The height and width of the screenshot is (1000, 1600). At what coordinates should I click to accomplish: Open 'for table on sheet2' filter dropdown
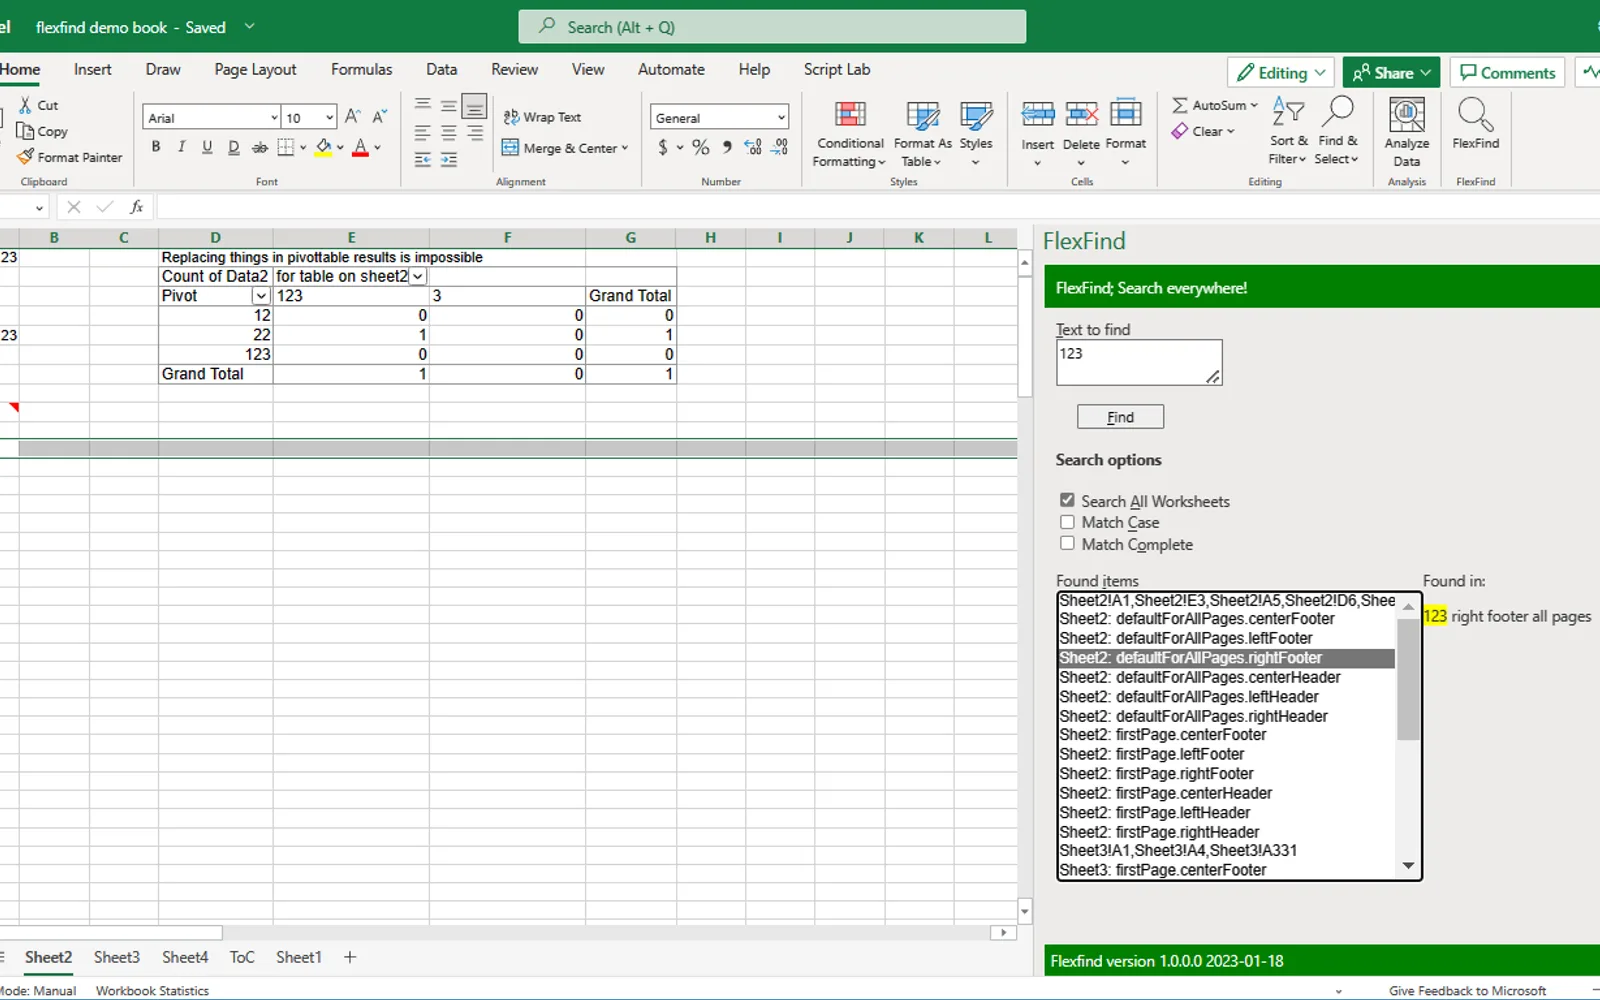tap(418, 276)
